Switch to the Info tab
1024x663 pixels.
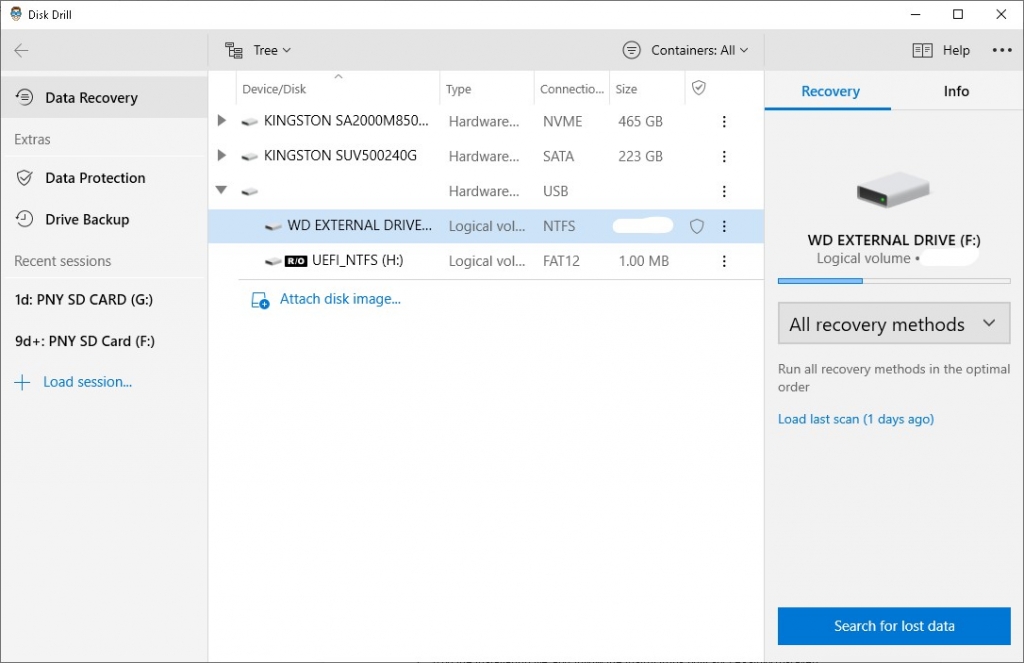click(955, 90)
